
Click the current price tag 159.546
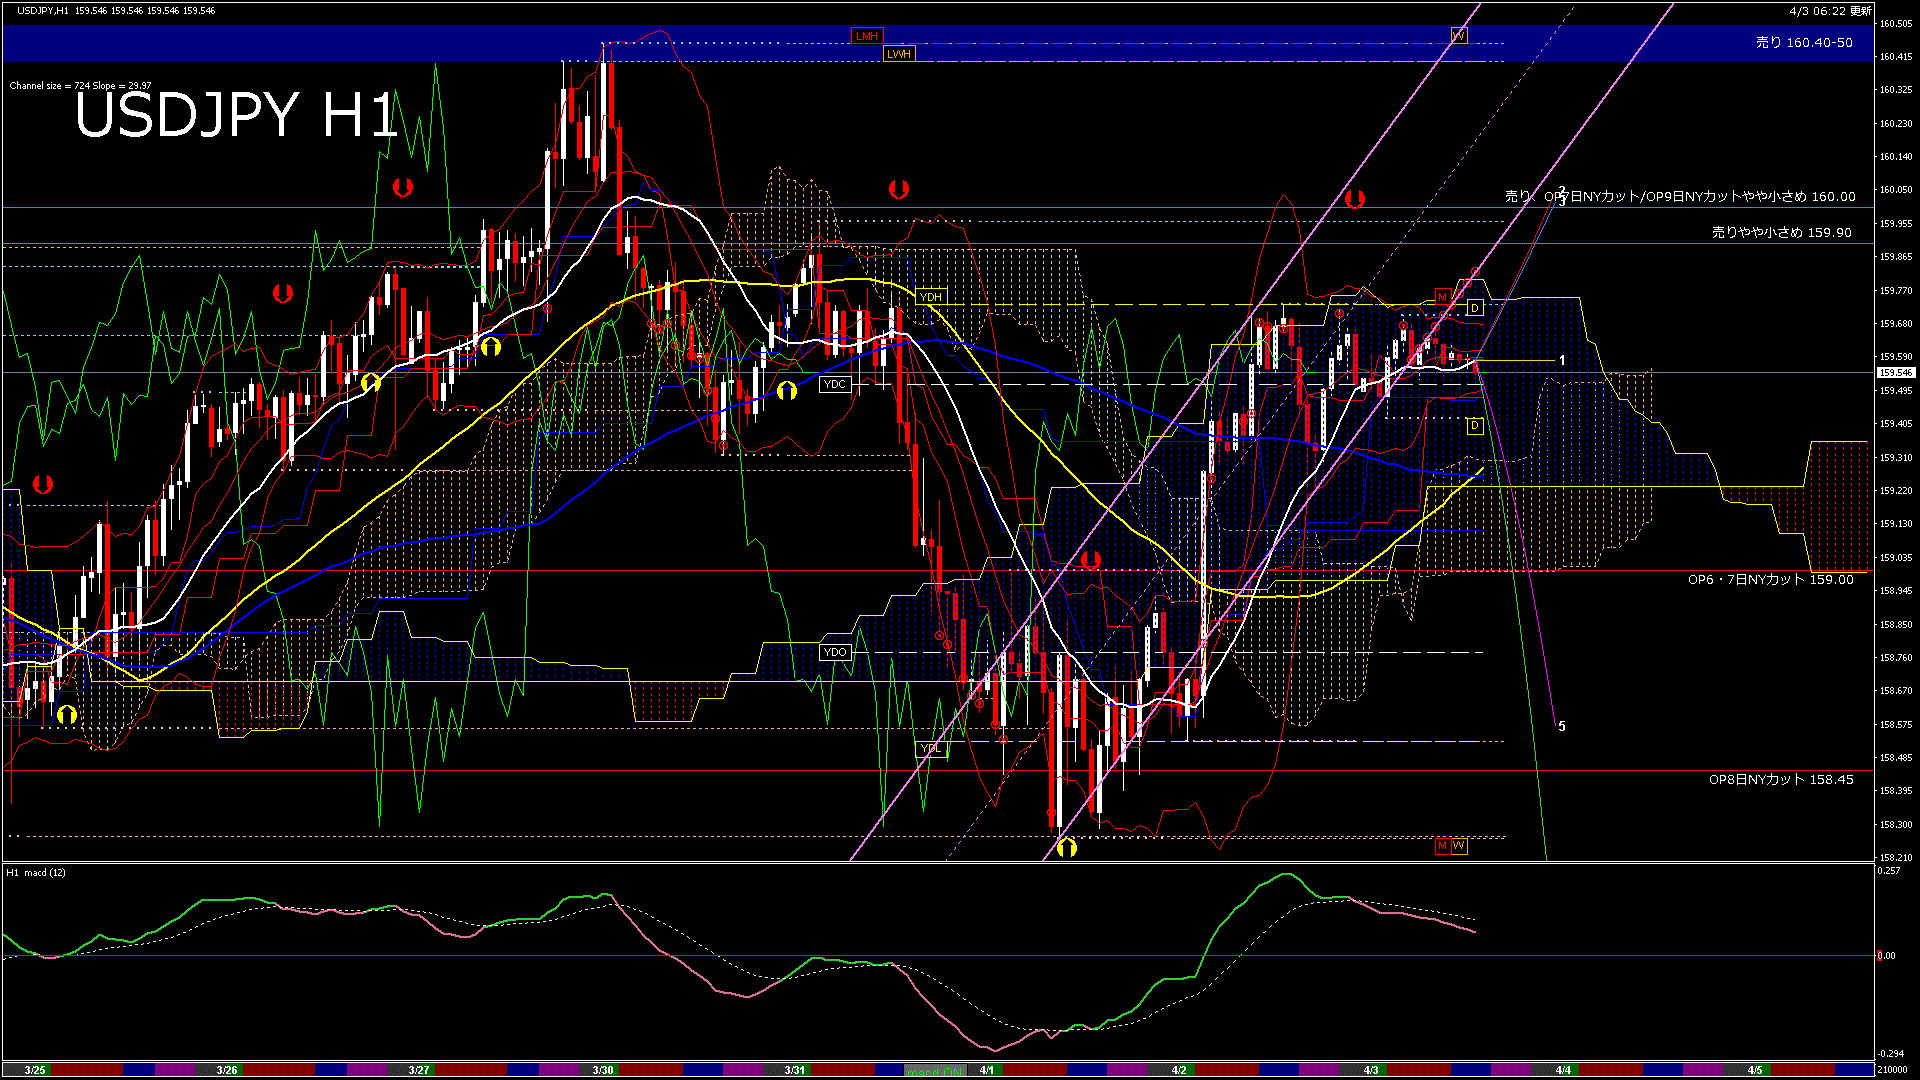coord(1895,373)
